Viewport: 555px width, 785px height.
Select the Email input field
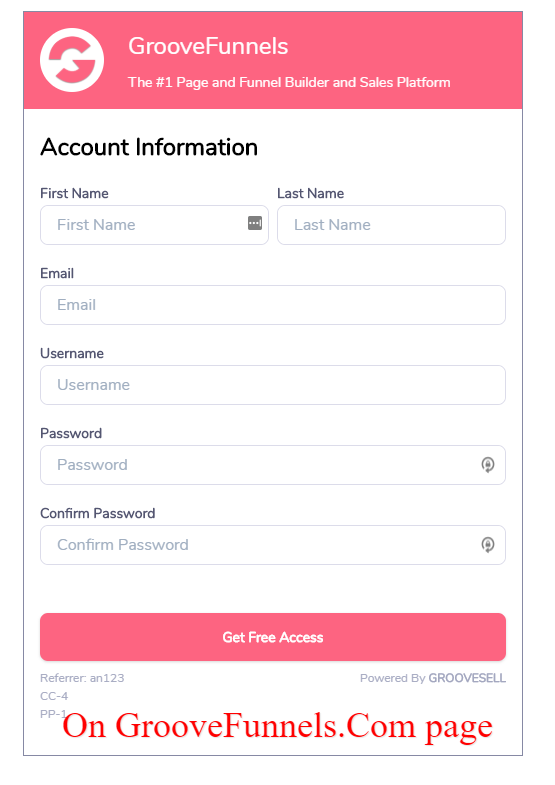pyautogui.click(x=273, y=305)
